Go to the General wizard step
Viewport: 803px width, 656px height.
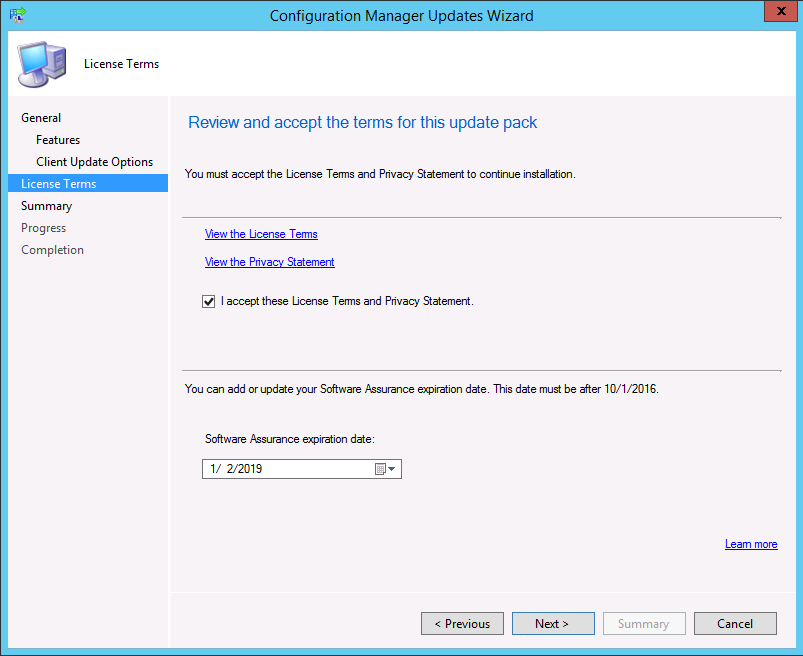point(41,118)
